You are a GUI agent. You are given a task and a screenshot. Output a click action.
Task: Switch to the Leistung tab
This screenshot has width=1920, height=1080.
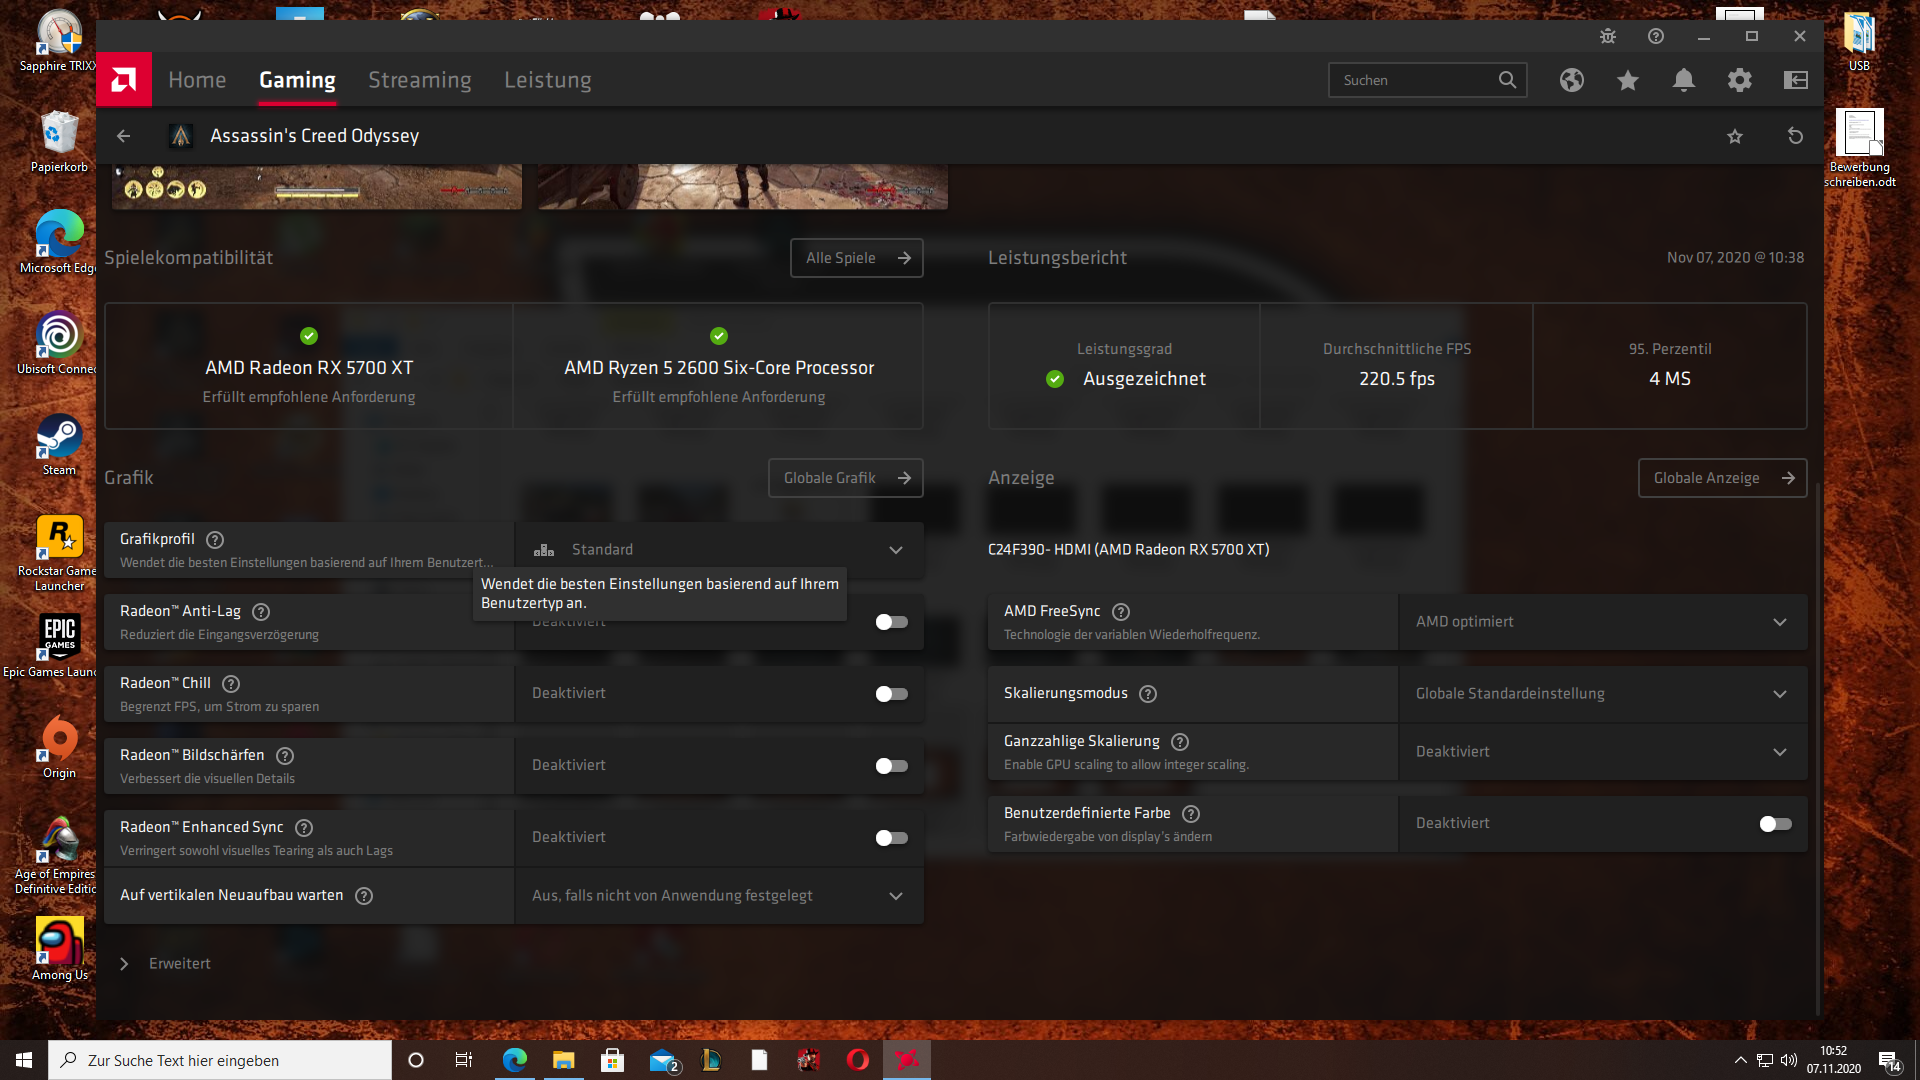point(547,80)
